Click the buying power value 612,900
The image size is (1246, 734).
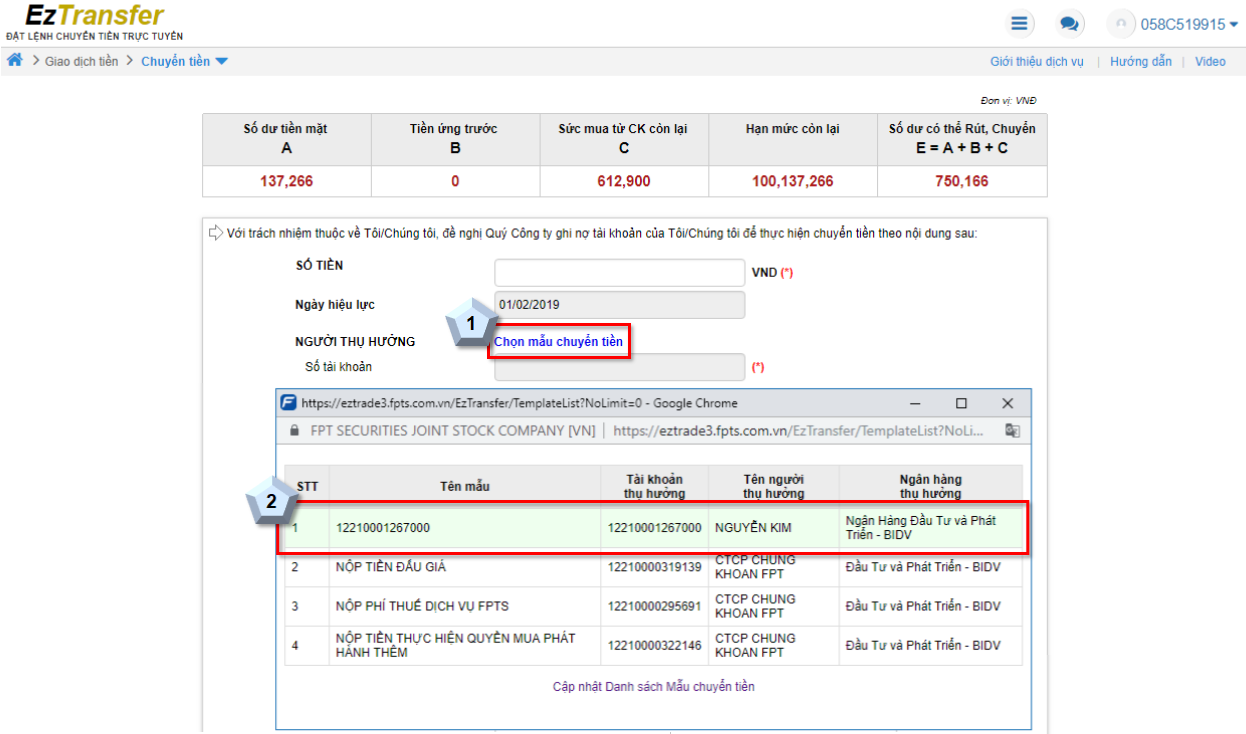point(624,181)
